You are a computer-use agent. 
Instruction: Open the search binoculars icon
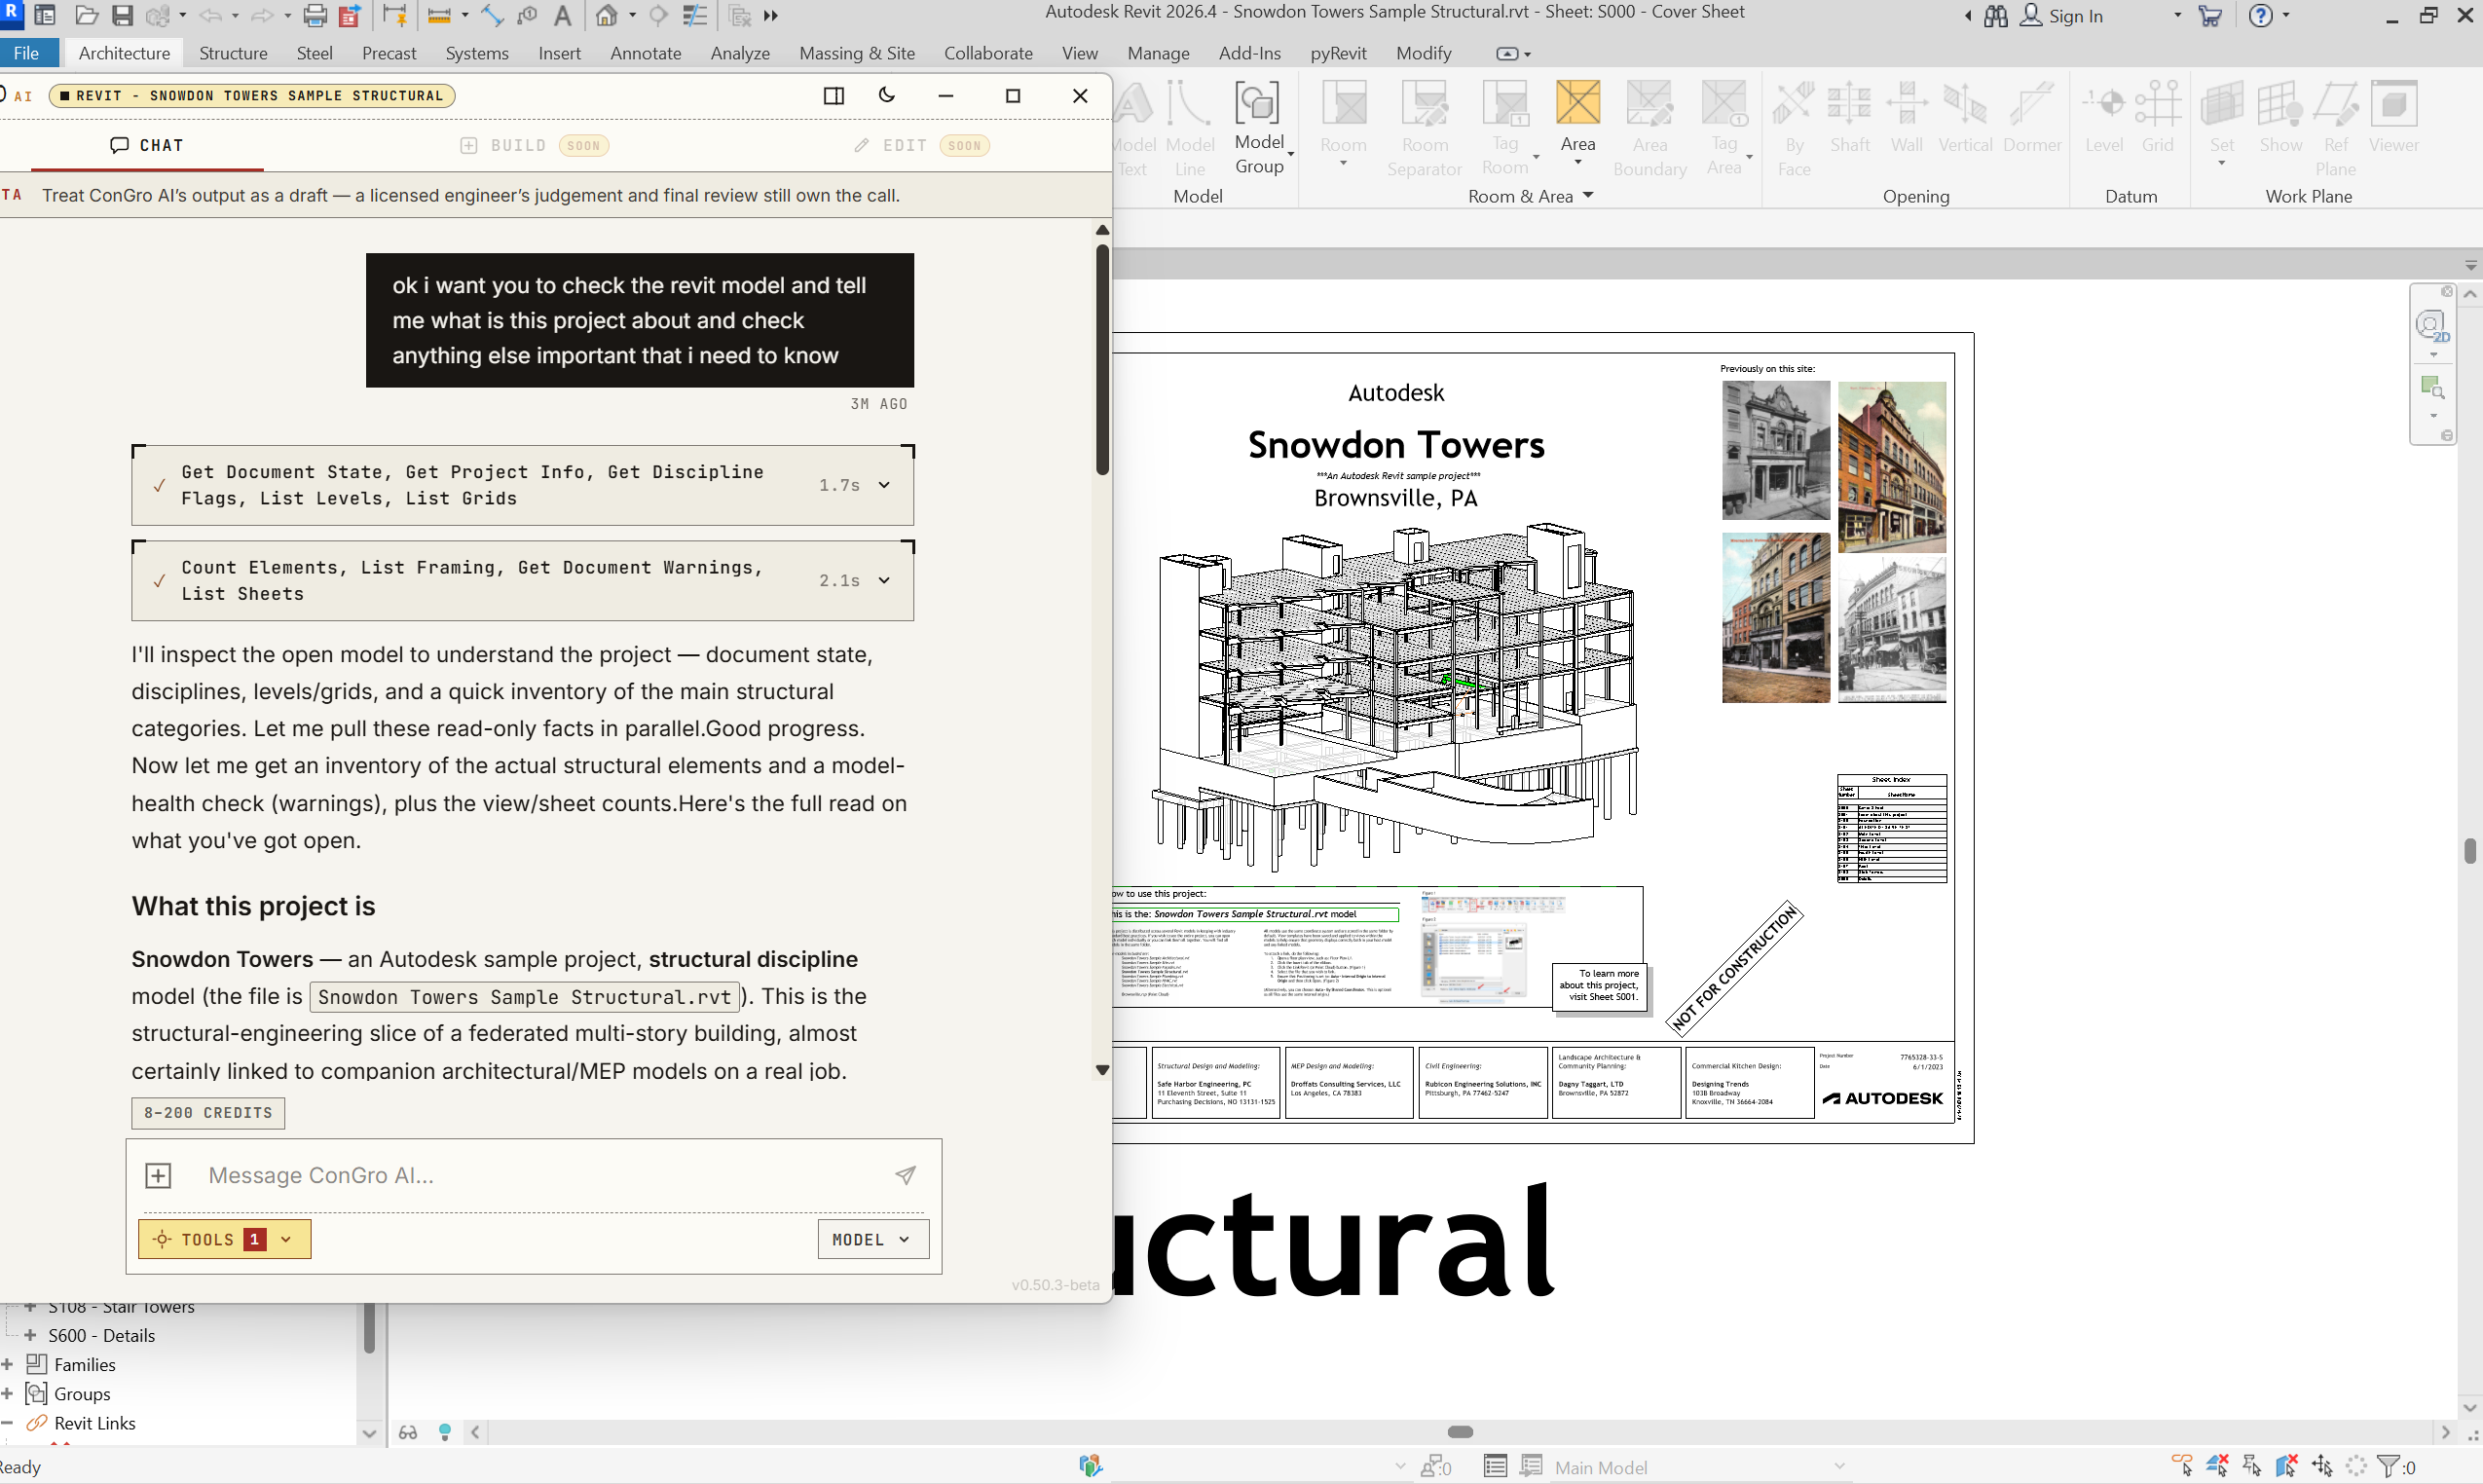[x=1995, y=15]
